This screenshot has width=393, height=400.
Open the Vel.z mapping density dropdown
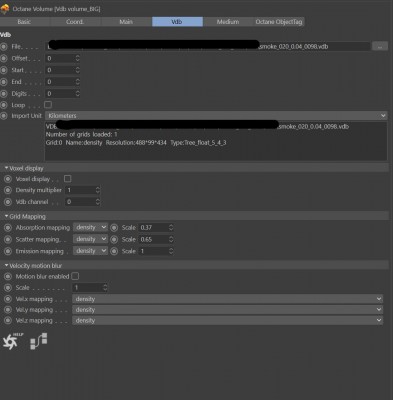click(227, 320)
